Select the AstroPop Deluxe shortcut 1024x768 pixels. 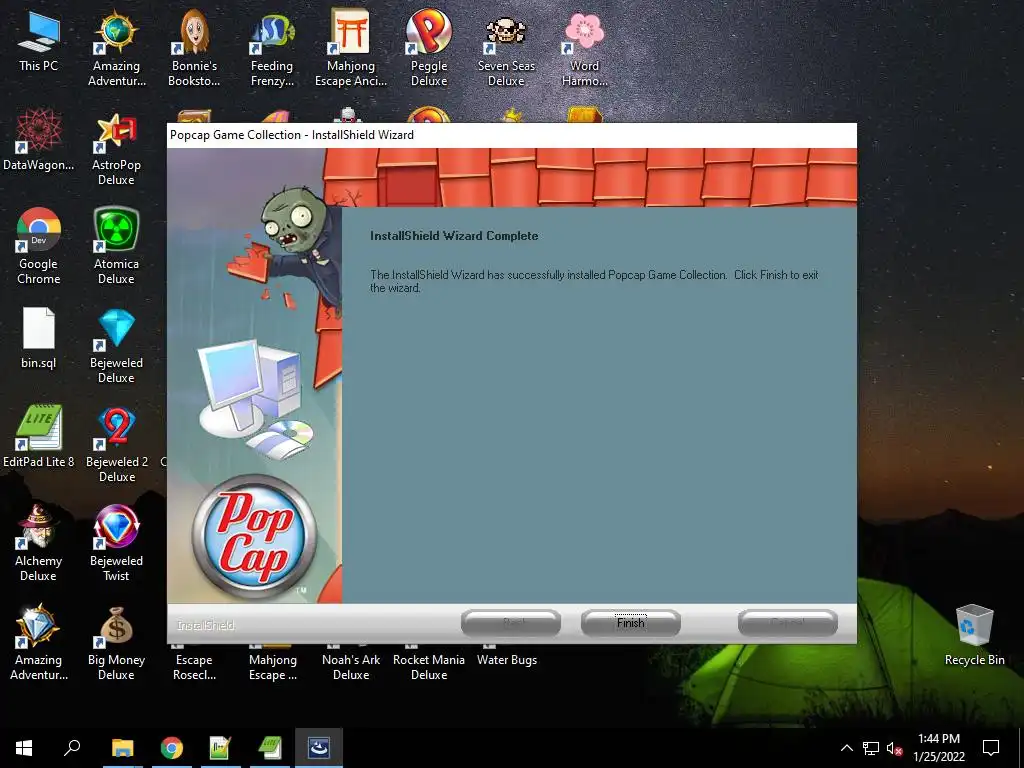point(116,148)
